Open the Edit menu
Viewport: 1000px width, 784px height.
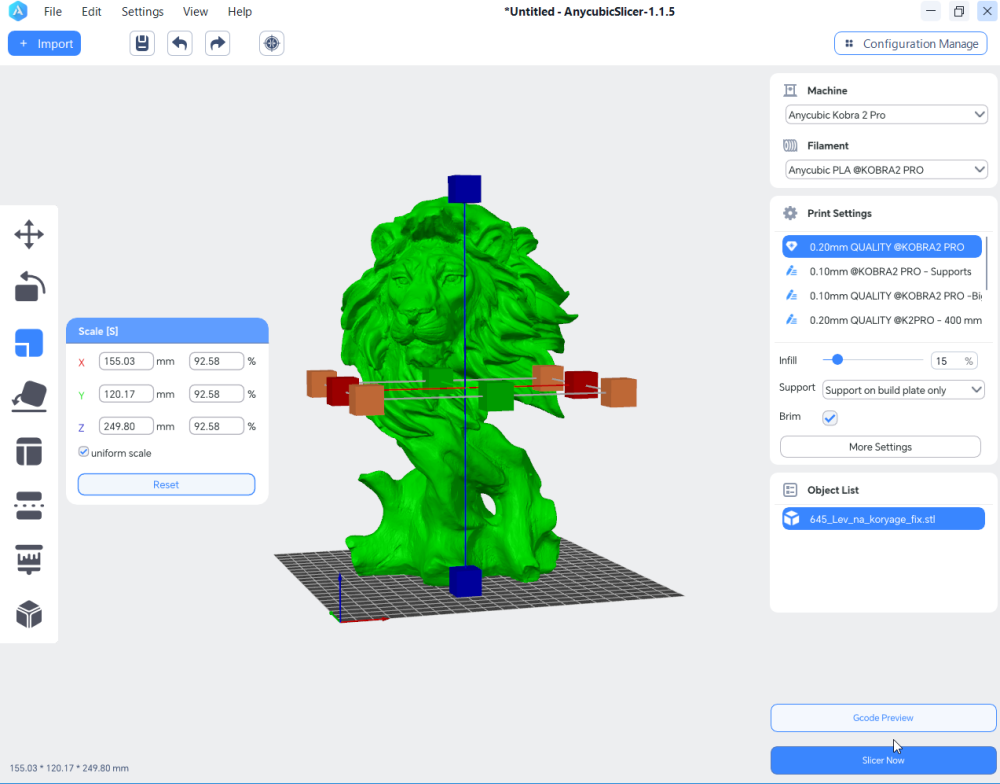(x=91, y=11)
